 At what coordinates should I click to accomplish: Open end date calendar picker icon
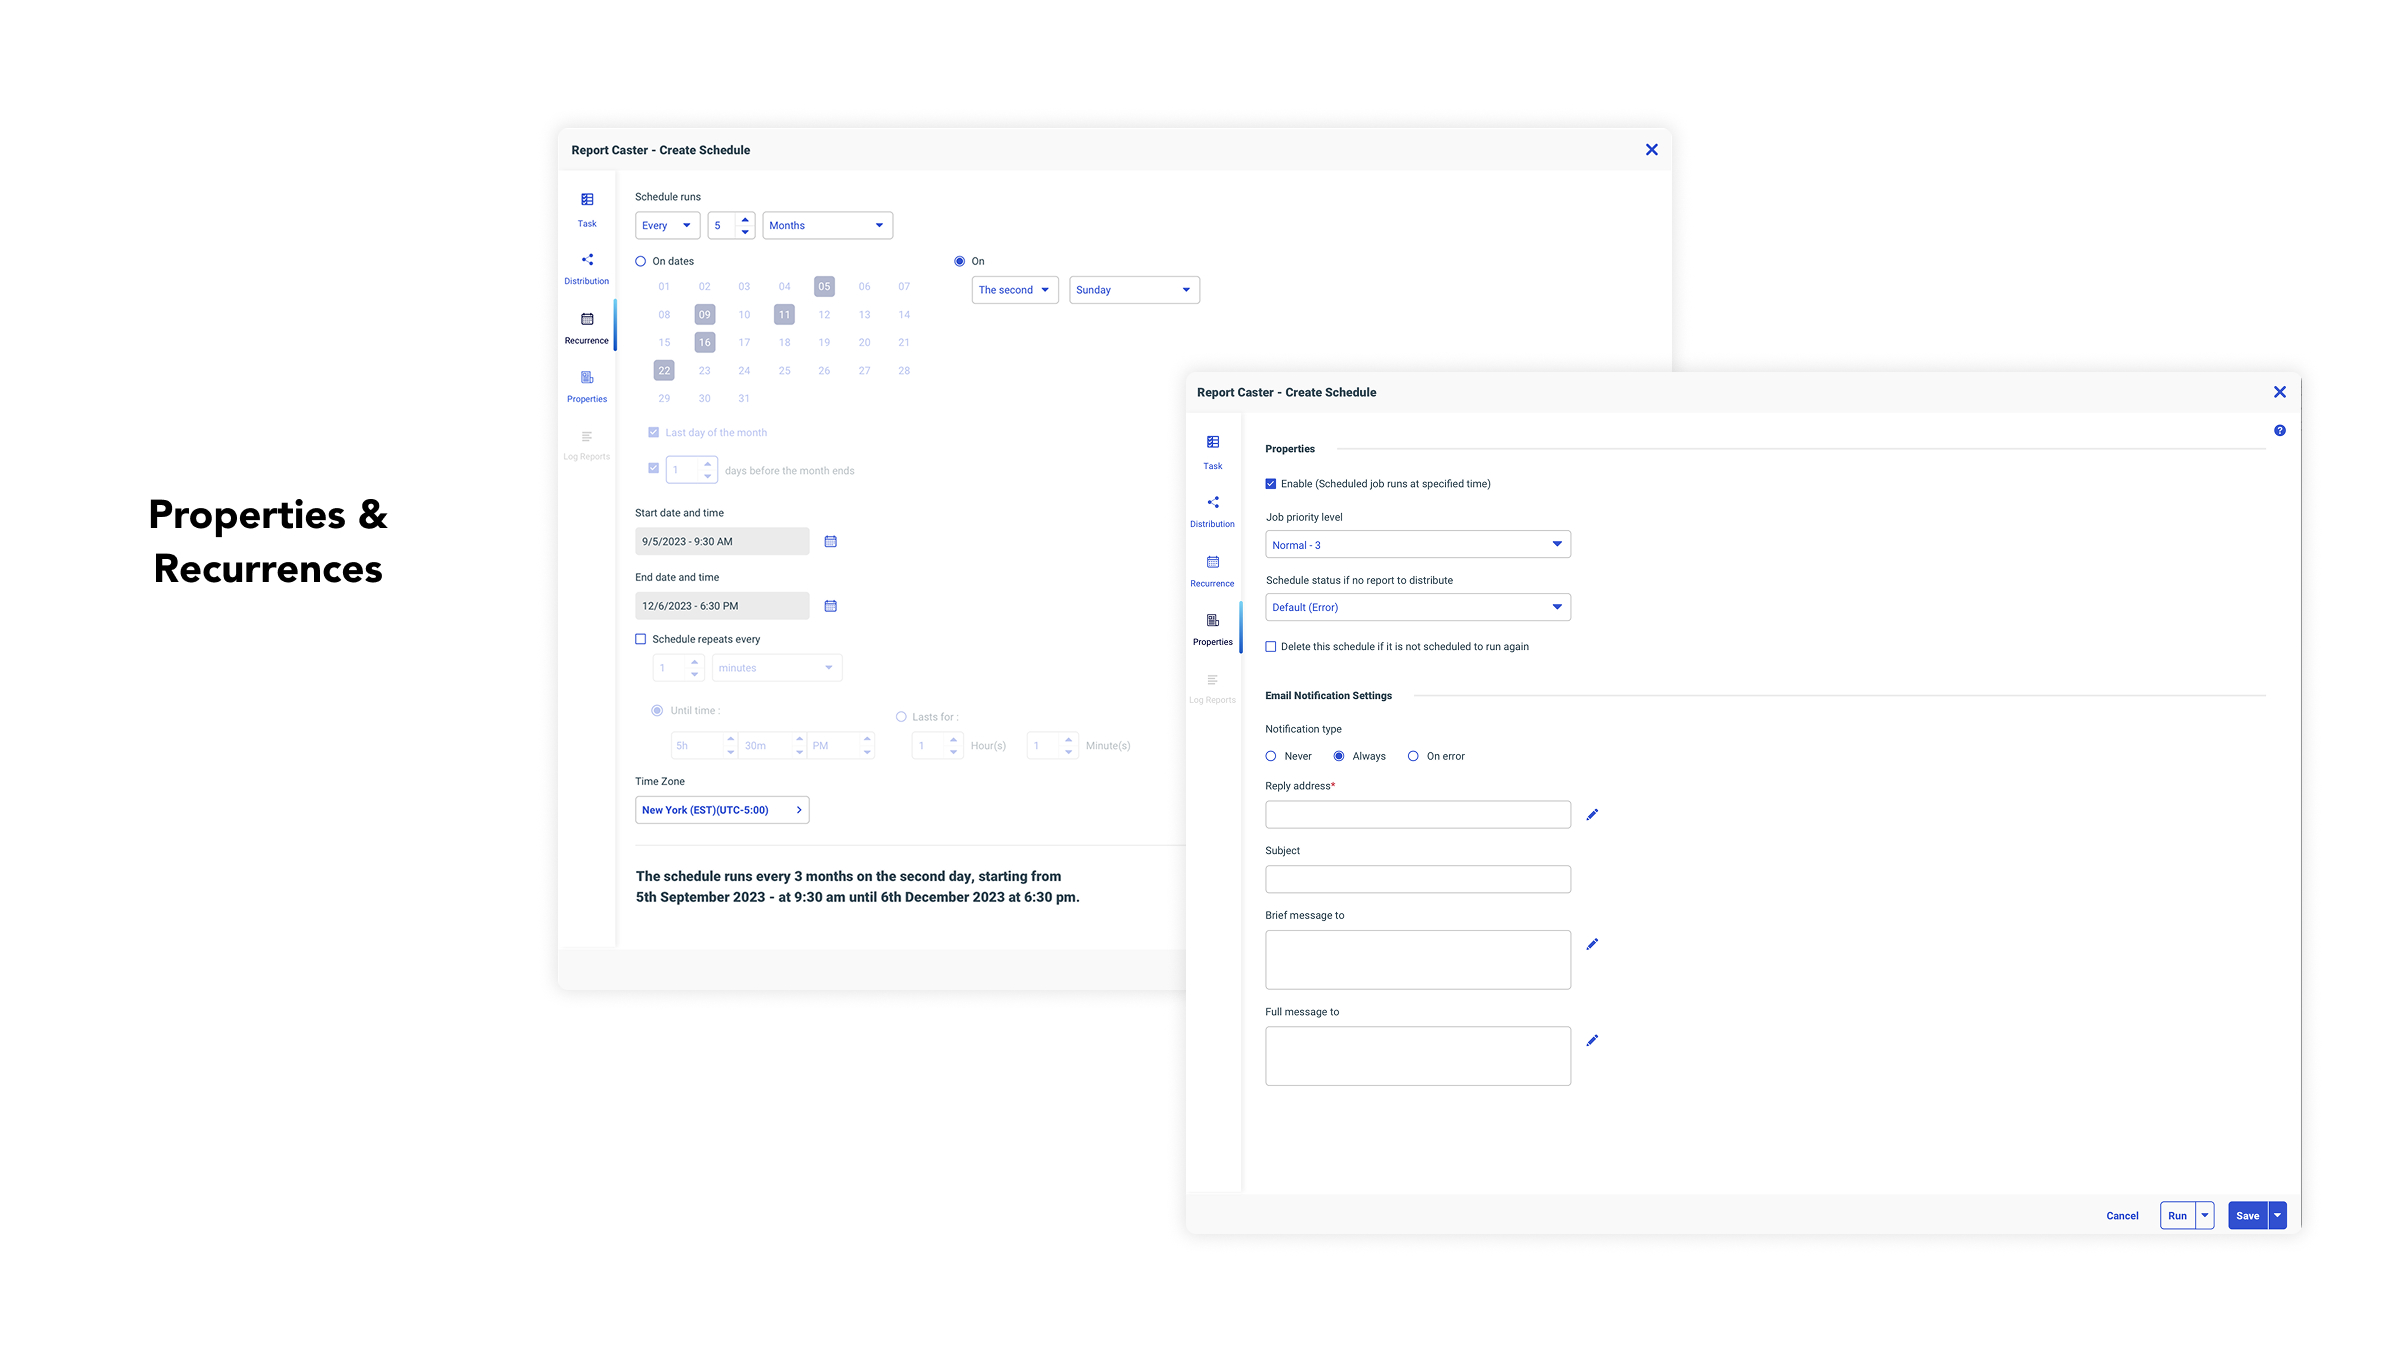tap(830, 606)
